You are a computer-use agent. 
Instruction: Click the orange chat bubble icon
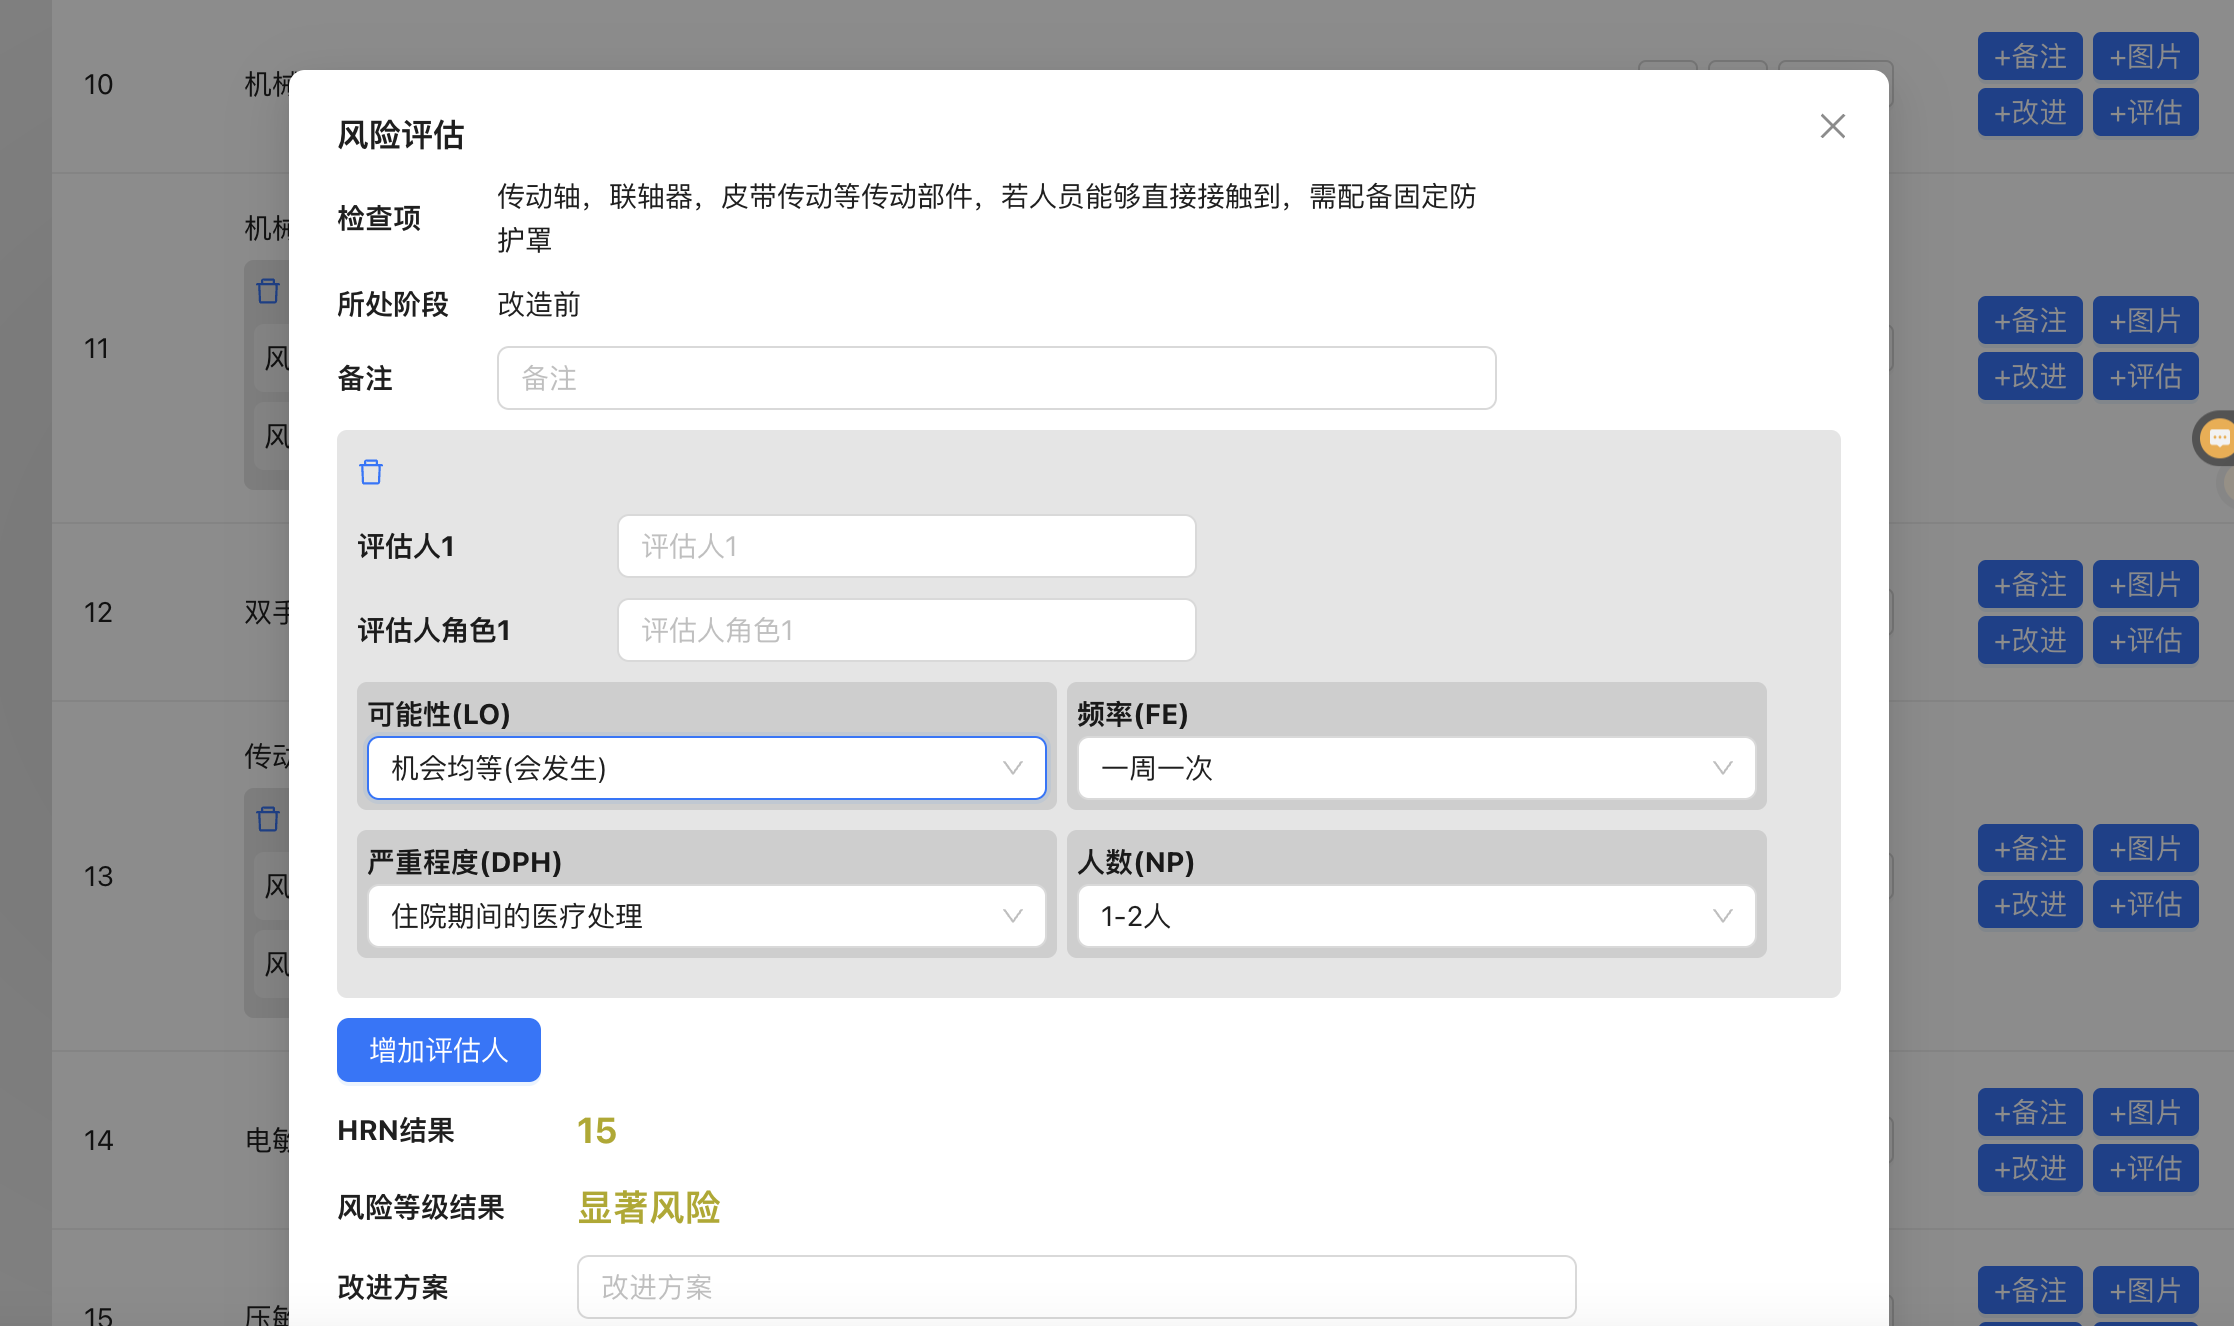click(x=2219, y=438)
